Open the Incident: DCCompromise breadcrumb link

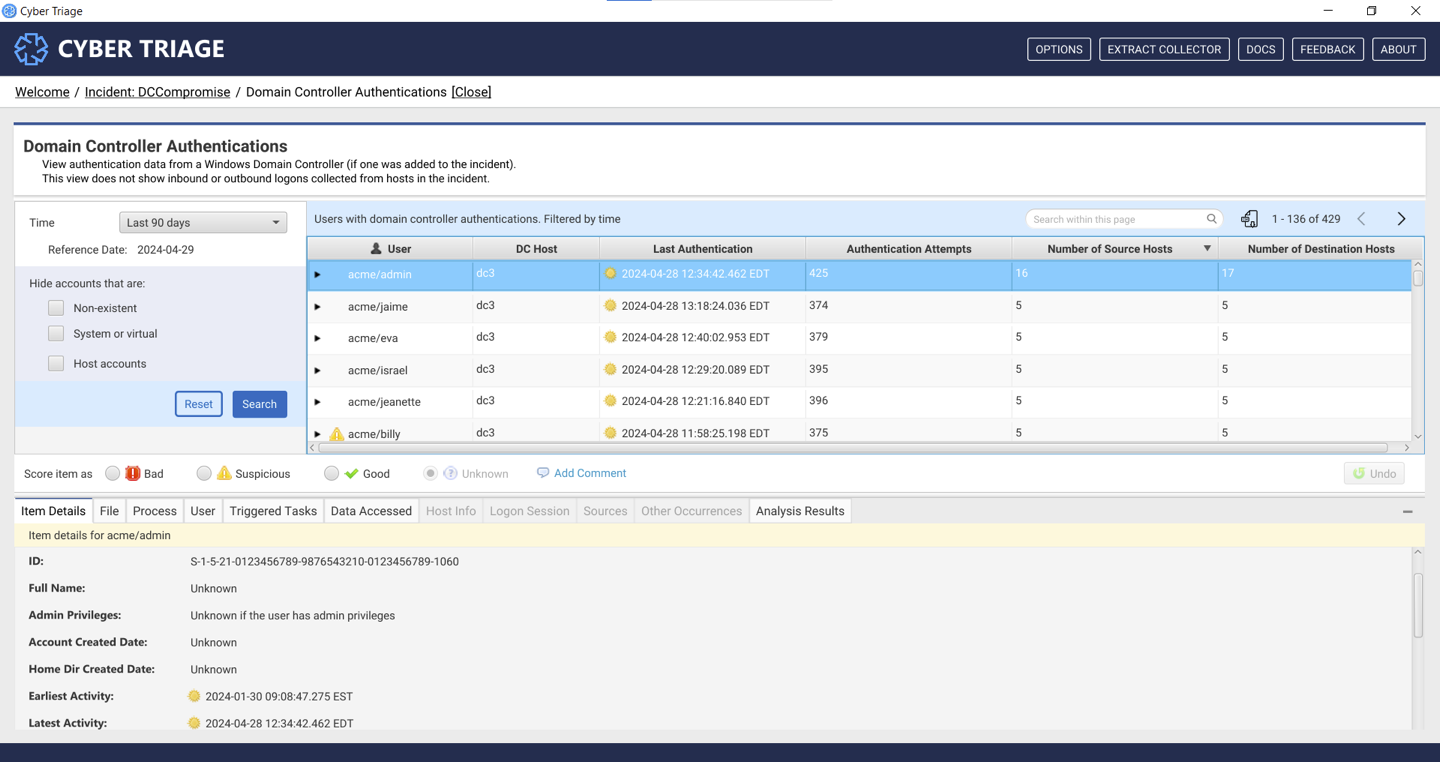(x=157, y=92)
